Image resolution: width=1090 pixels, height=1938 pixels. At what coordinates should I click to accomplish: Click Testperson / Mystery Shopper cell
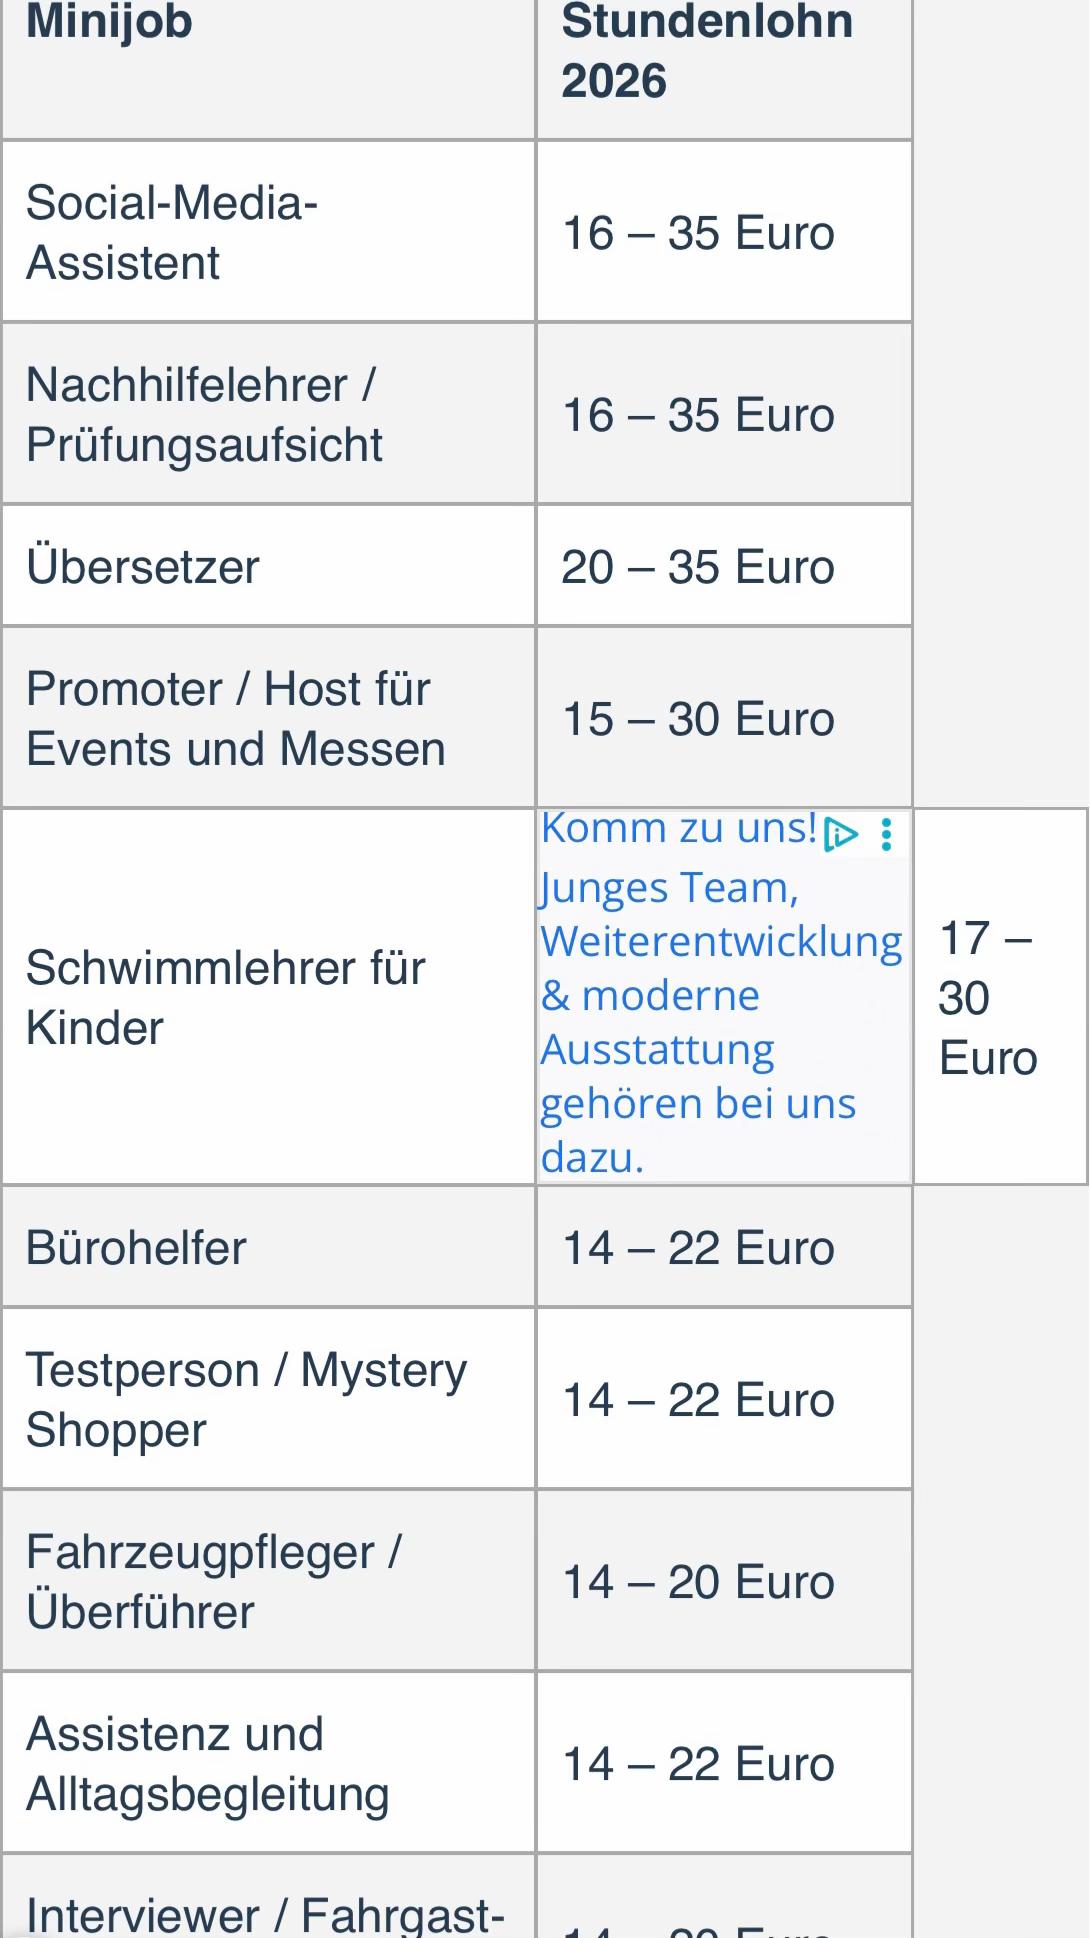tap(268, 1399)
